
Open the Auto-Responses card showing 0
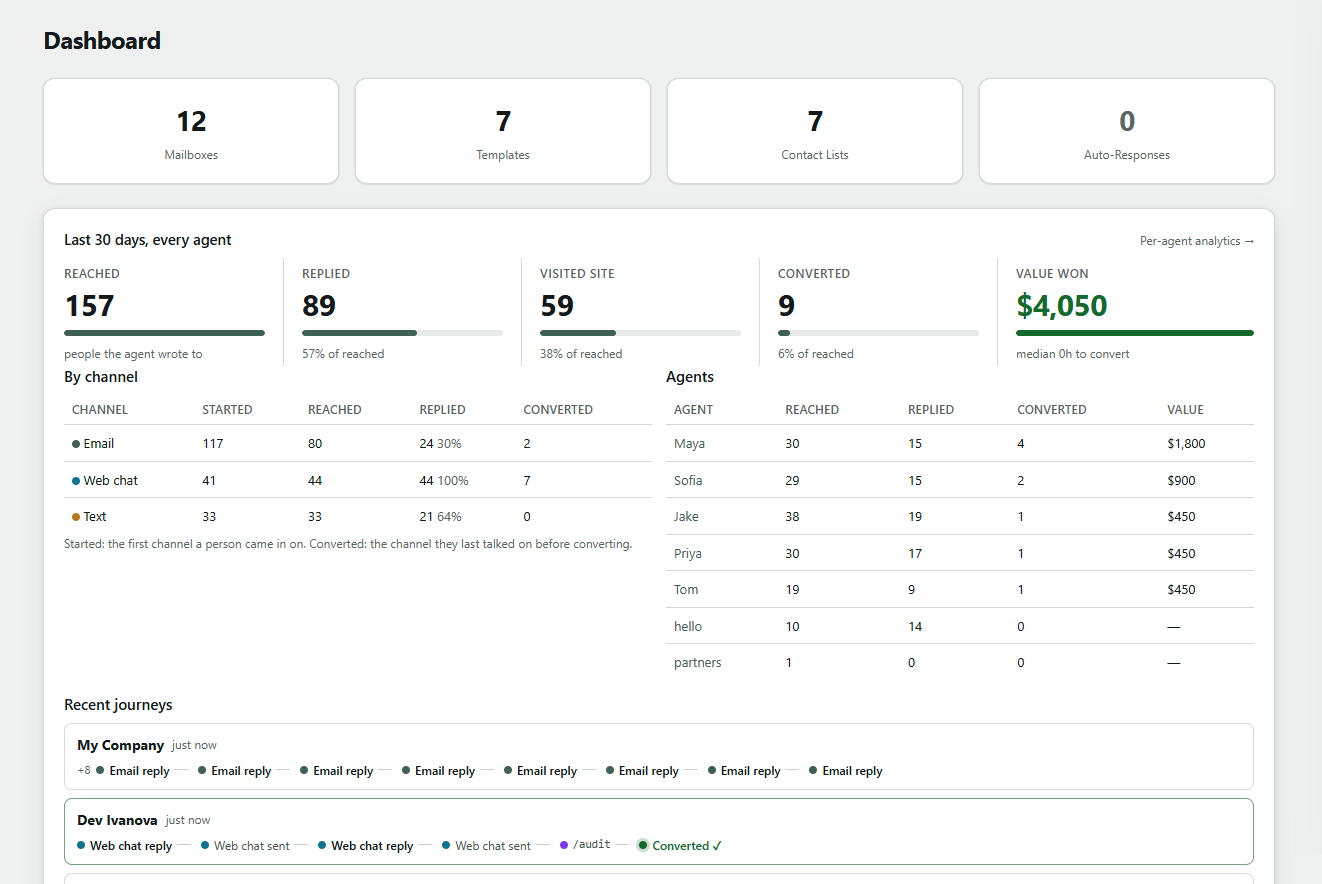click(x=1127, y=131)
